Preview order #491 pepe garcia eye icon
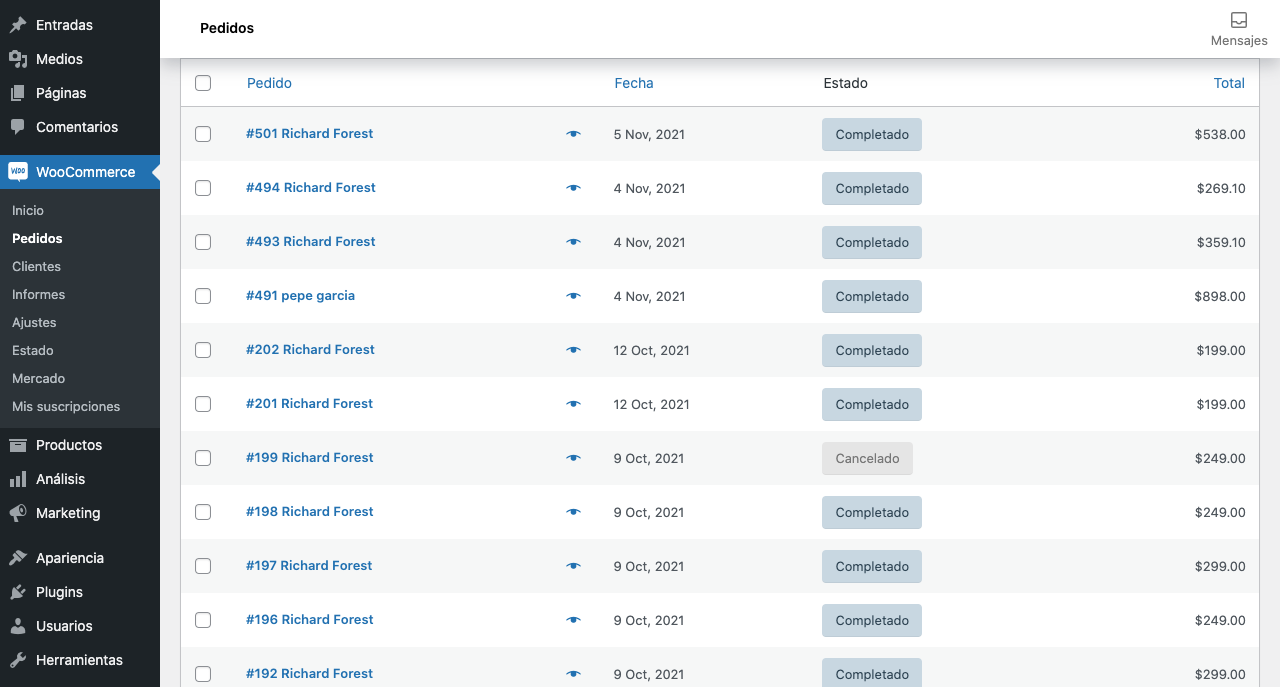This screenshot has height=687, width=1280. coord(573,296)
